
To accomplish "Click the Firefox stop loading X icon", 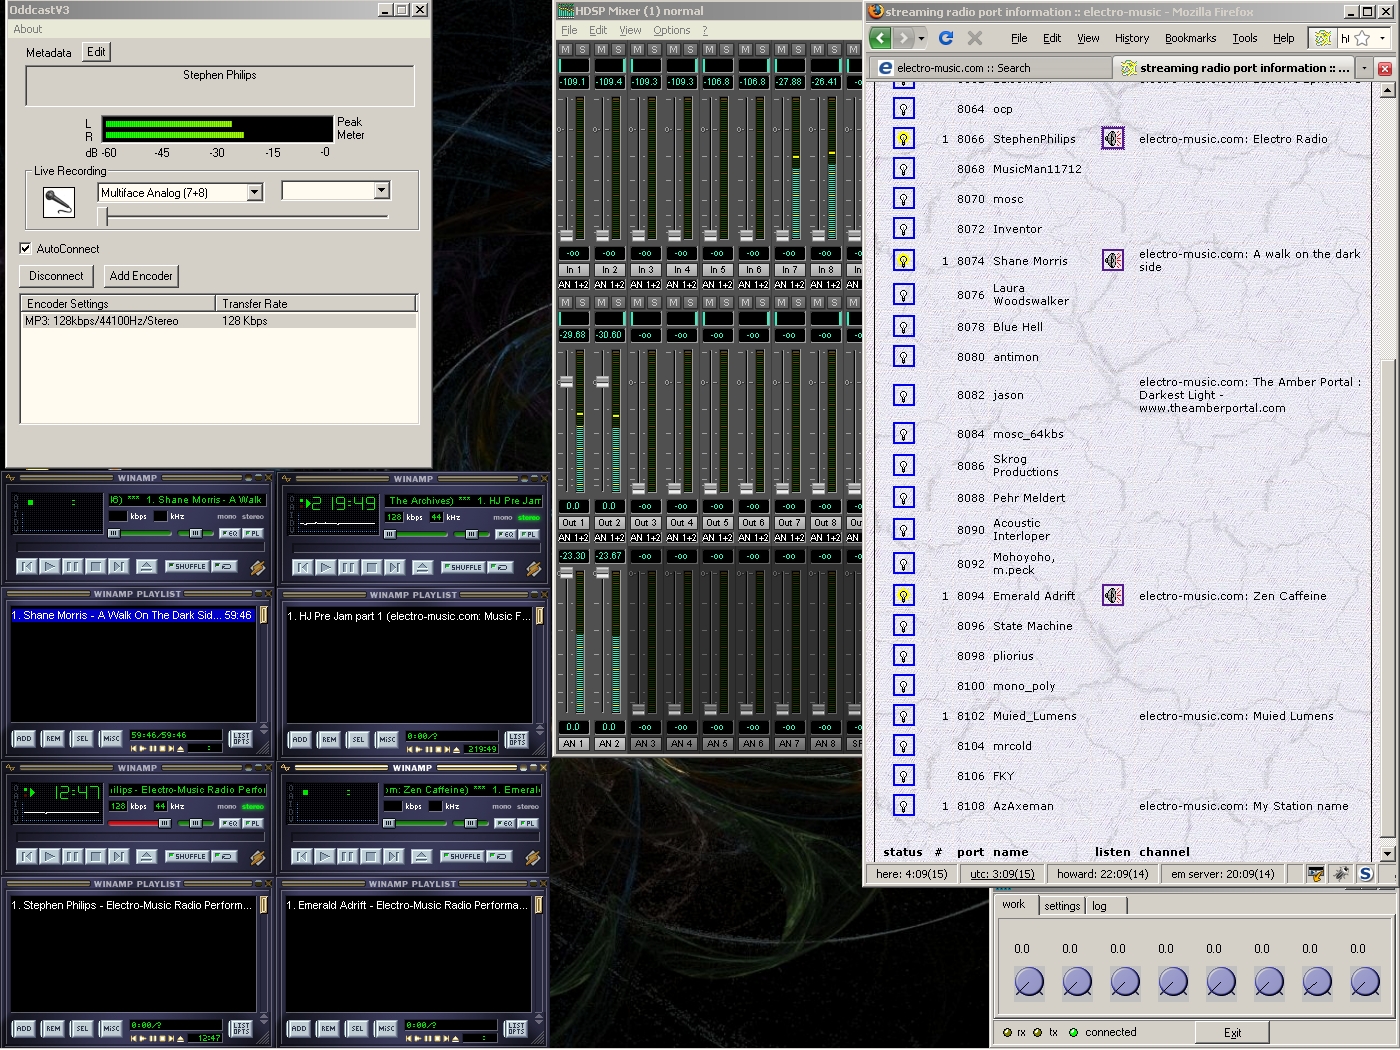I will click(975, 38).
